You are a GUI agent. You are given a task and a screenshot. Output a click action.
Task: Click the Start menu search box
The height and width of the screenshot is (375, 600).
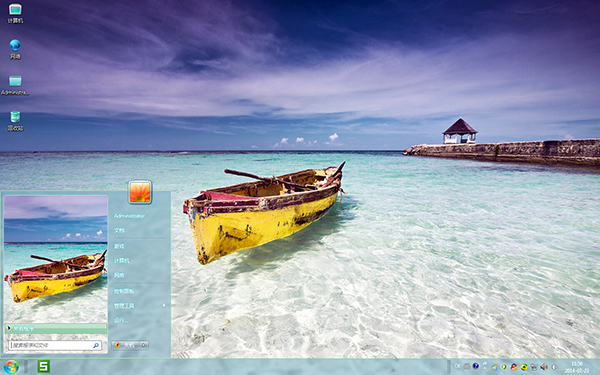coord(55,345)
